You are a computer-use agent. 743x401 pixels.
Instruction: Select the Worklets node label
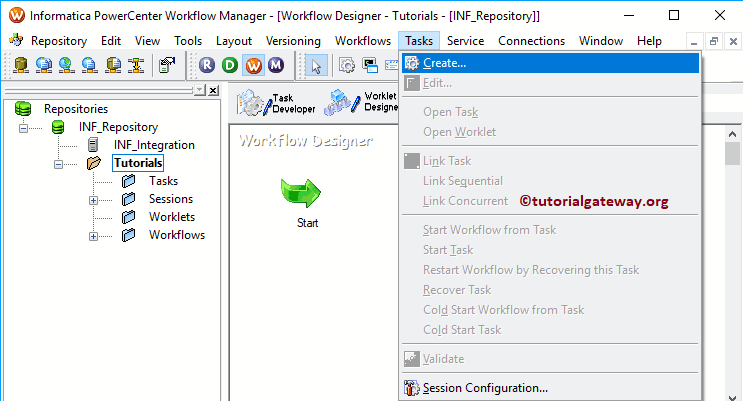point(172,217)
